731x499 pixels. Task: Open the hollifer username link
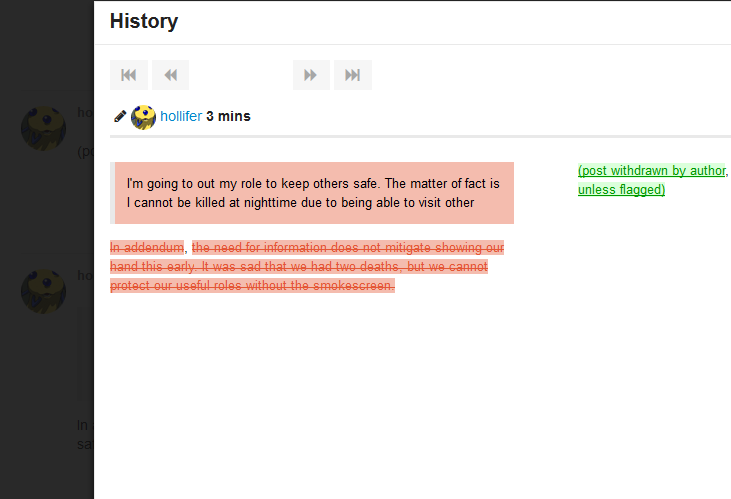(181, 117)
